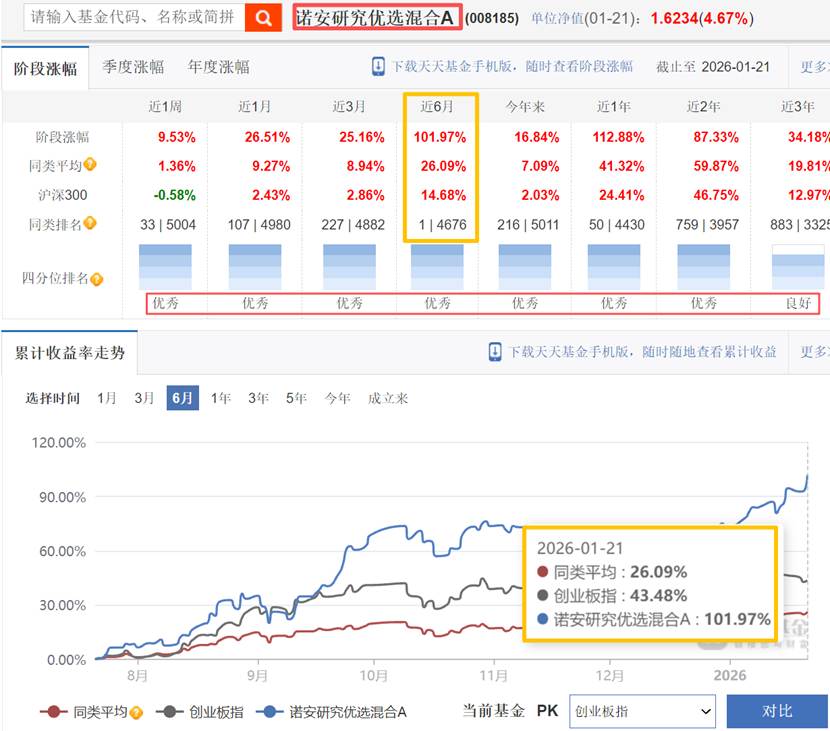Toggle the 诺安研究优选混合A series in legend
The image size is (830, 731).
(331, 712)
